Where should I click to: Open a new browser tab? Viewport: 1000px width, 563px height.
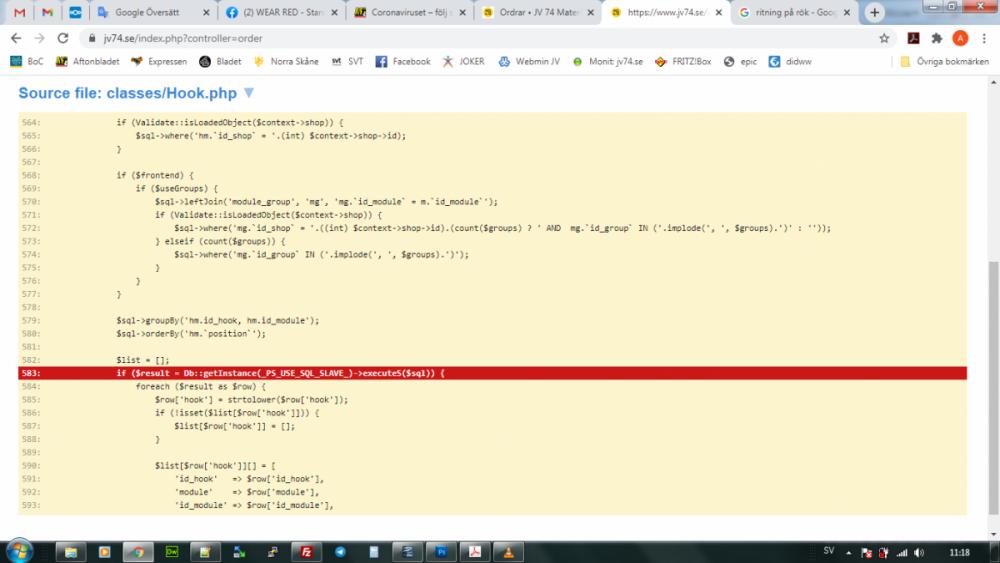coord(875,13)
